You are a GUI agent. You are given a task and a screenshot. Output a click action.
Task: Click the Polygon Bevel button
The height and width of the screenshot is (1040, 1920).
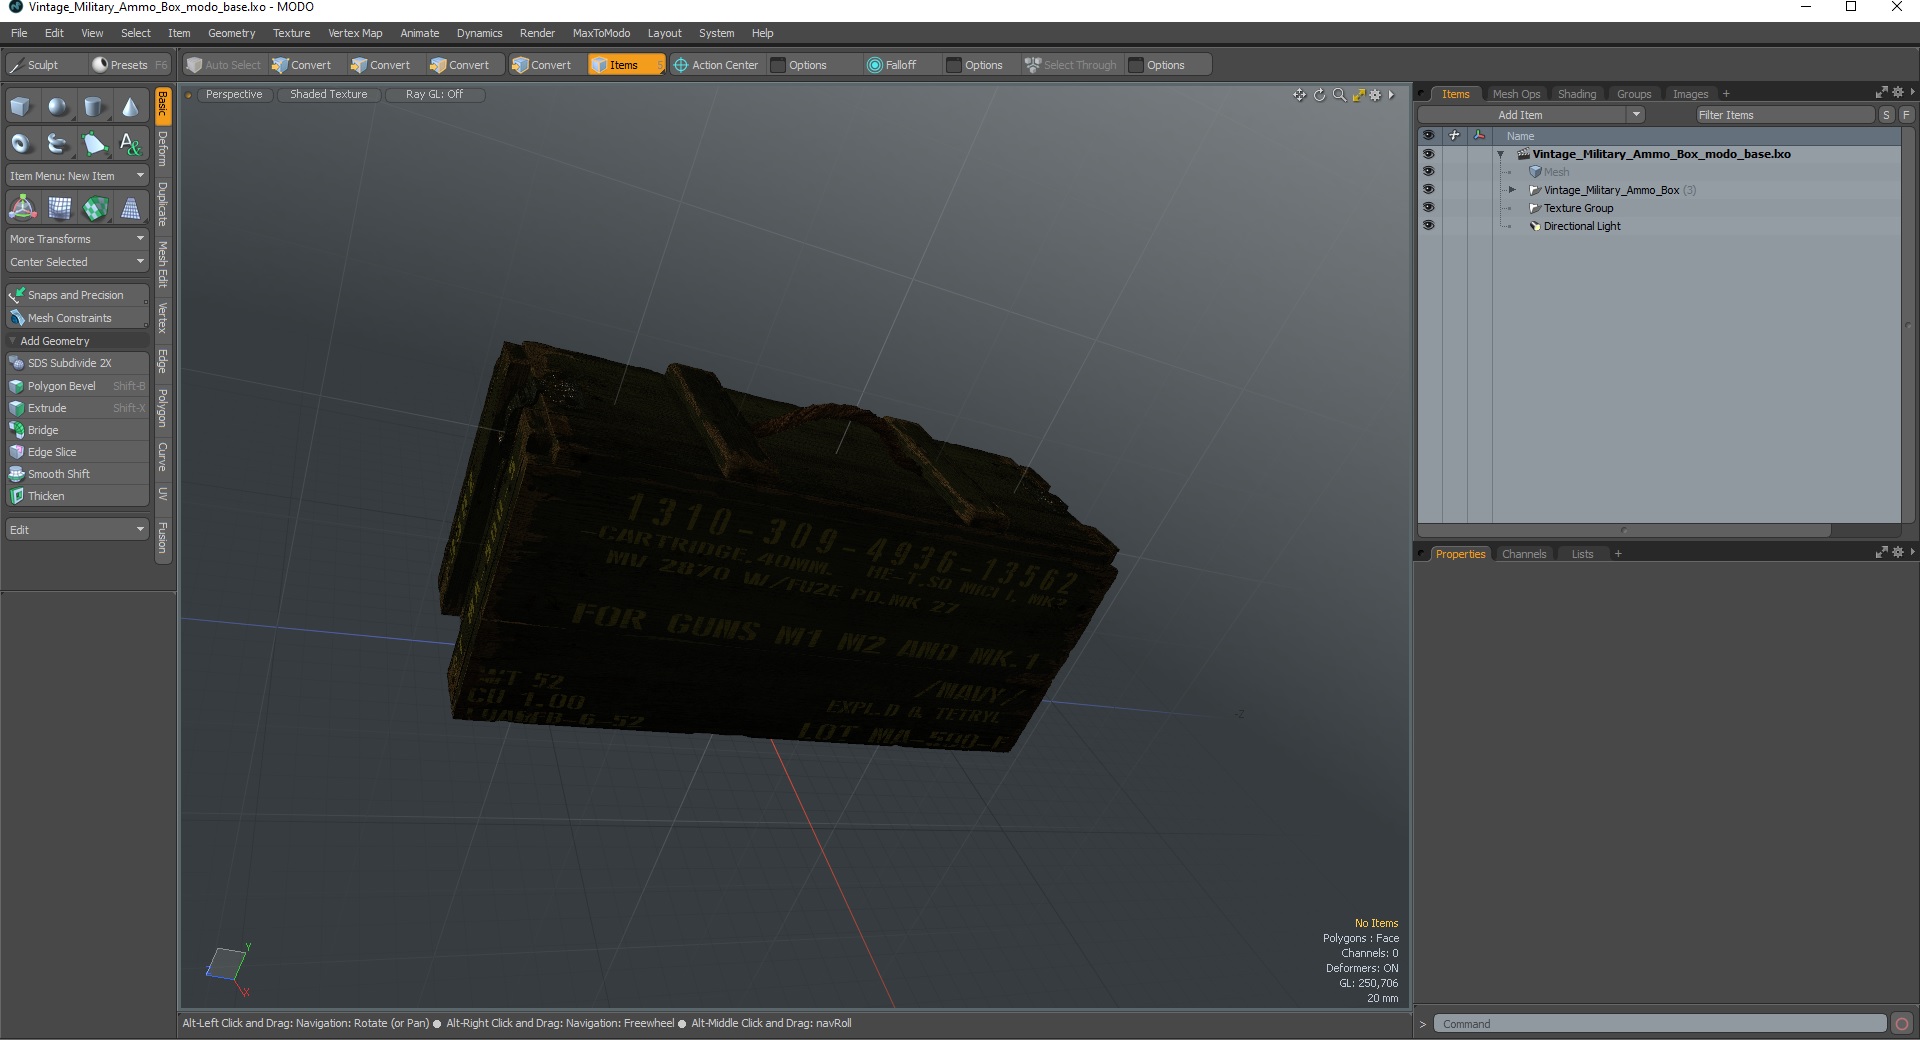(x=77, y=386)
